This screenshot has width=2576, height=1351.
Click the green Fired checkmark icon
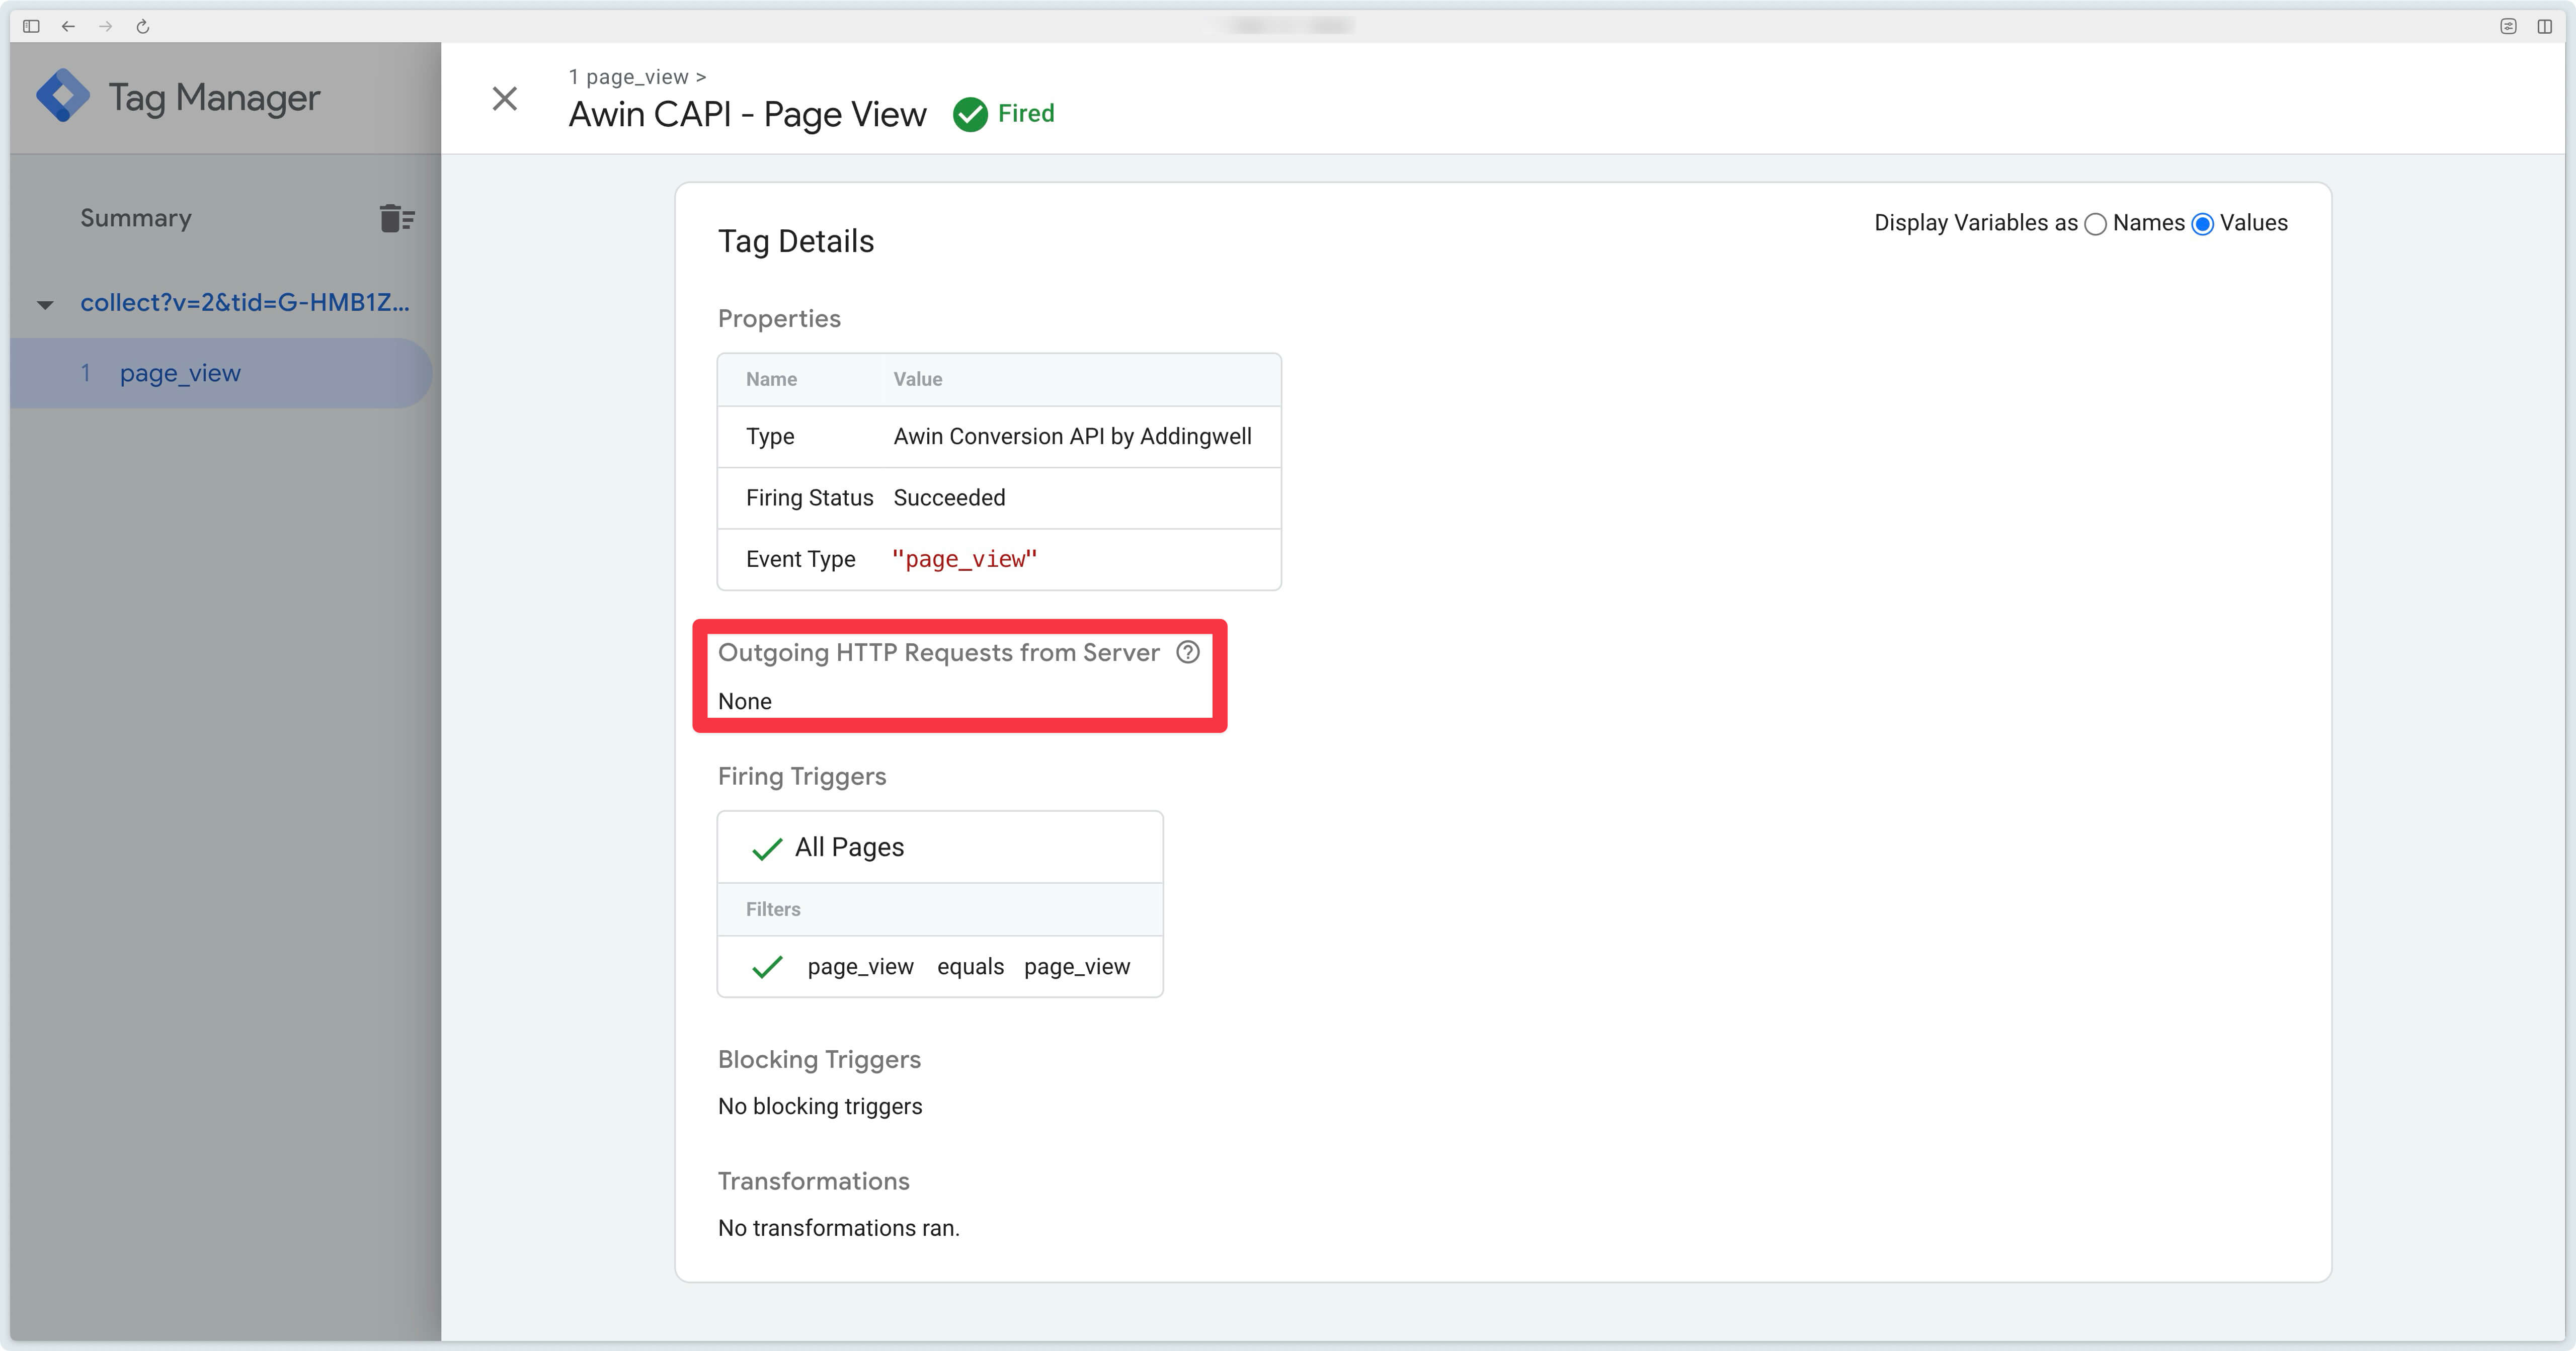(x=970, y=114)
